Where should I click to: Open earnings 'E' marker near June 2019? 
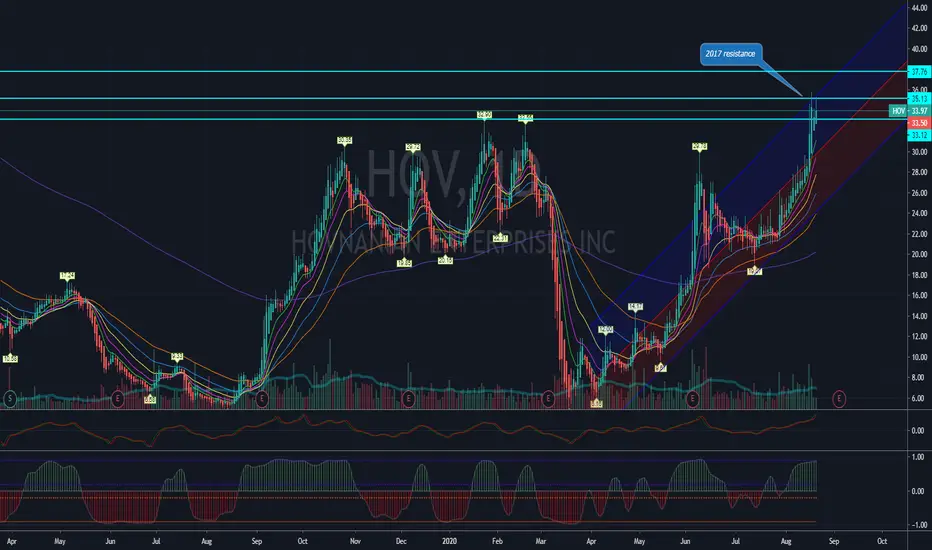coord(118,399)
